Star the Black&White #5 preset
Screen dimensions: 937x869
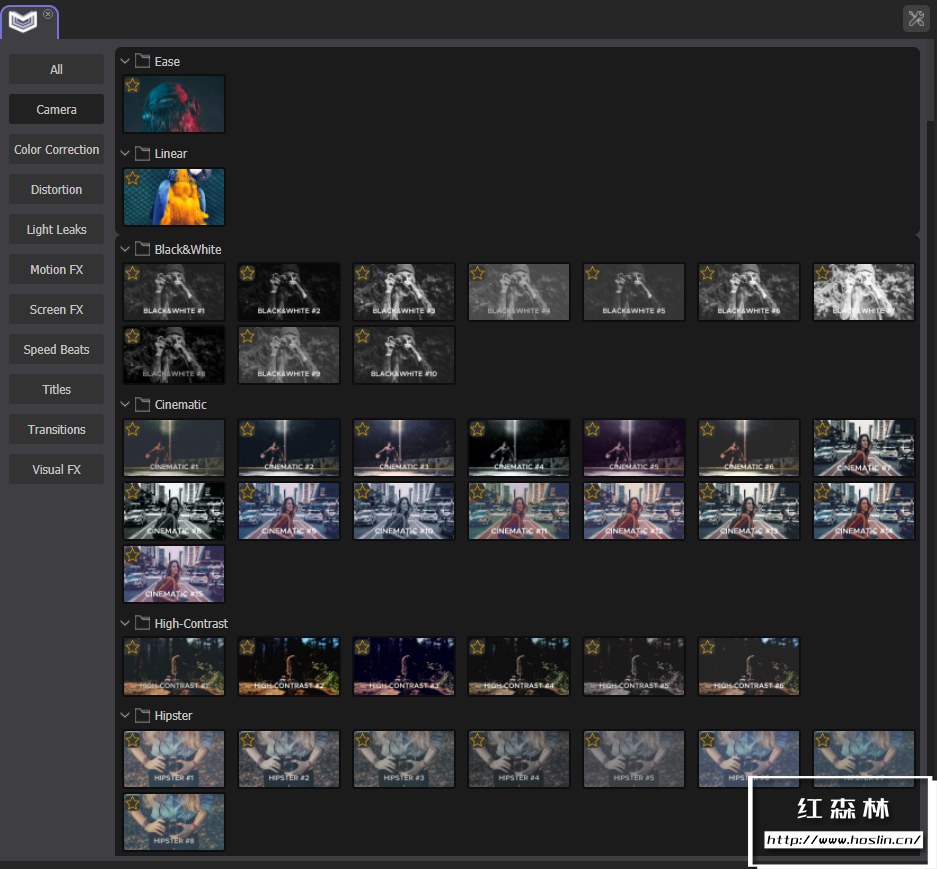(x=592, y=273)
